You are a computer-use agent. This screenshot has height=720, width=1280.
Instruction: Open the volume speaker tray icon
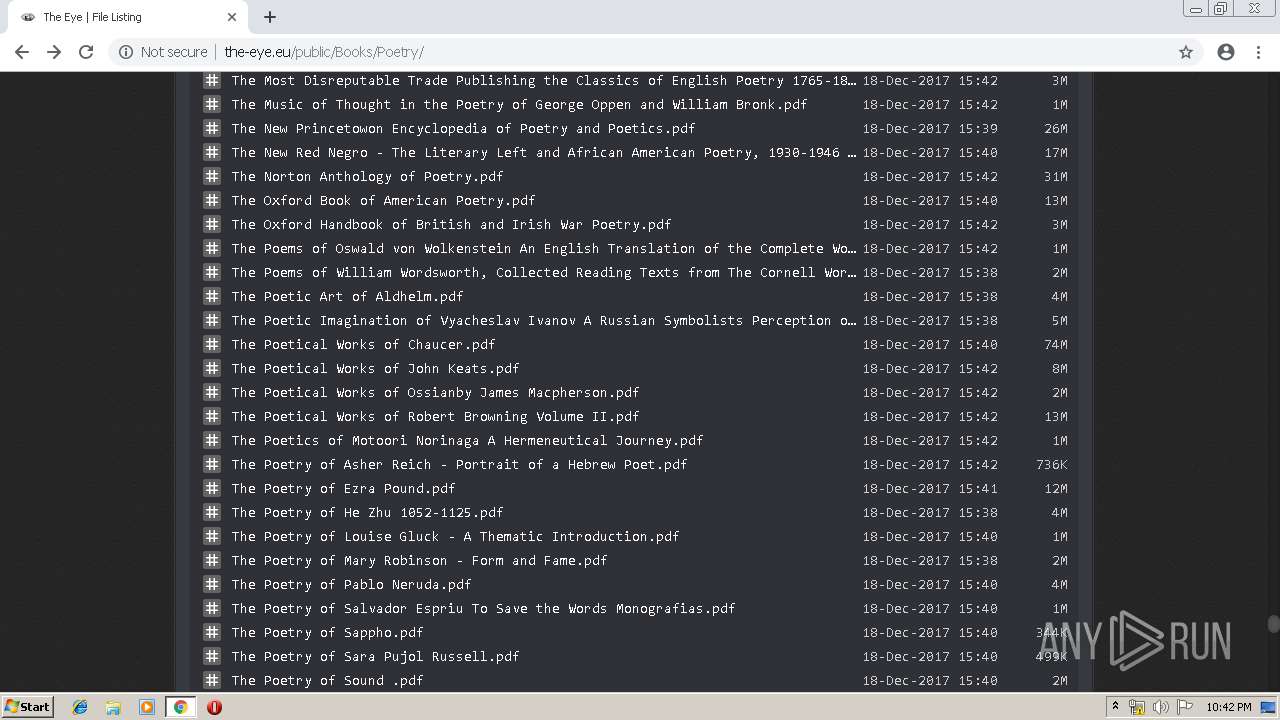point(1161,707)
